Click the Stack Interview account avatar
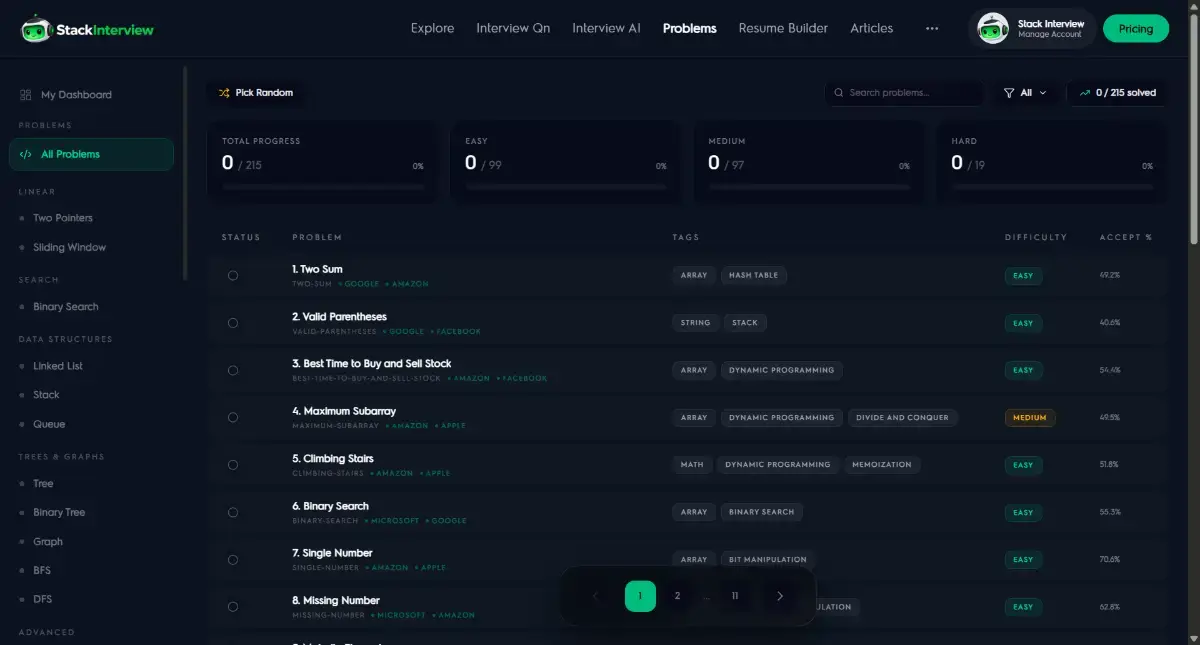 pos(993,29)
